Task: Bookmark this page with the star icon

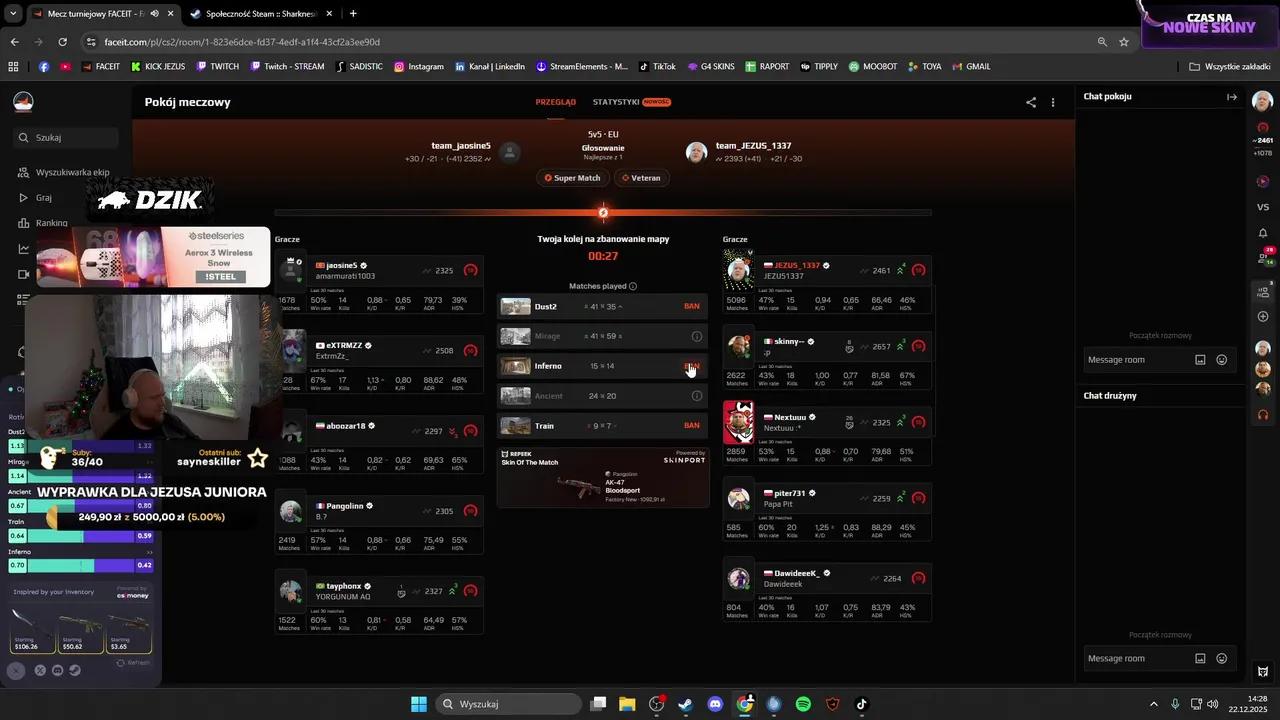Action: [x=1124, y=42]
